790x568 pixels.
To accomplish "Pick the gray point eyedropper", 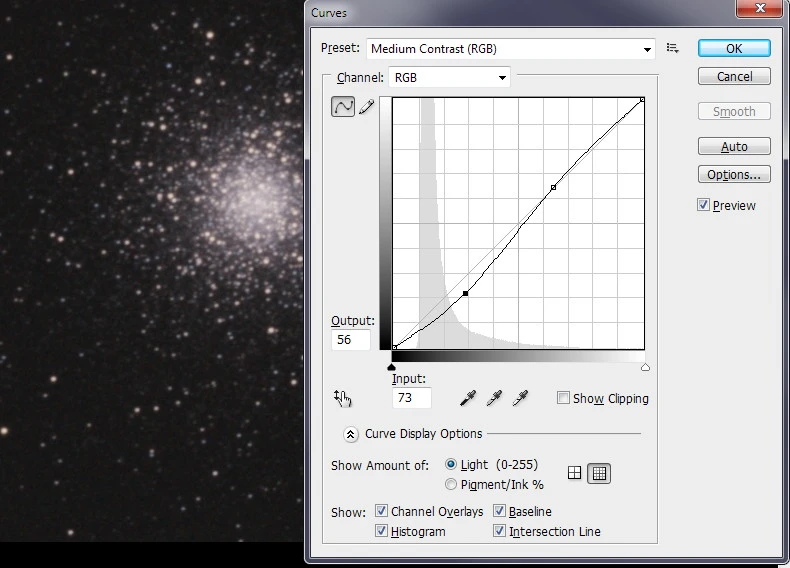I will point(493,398).
